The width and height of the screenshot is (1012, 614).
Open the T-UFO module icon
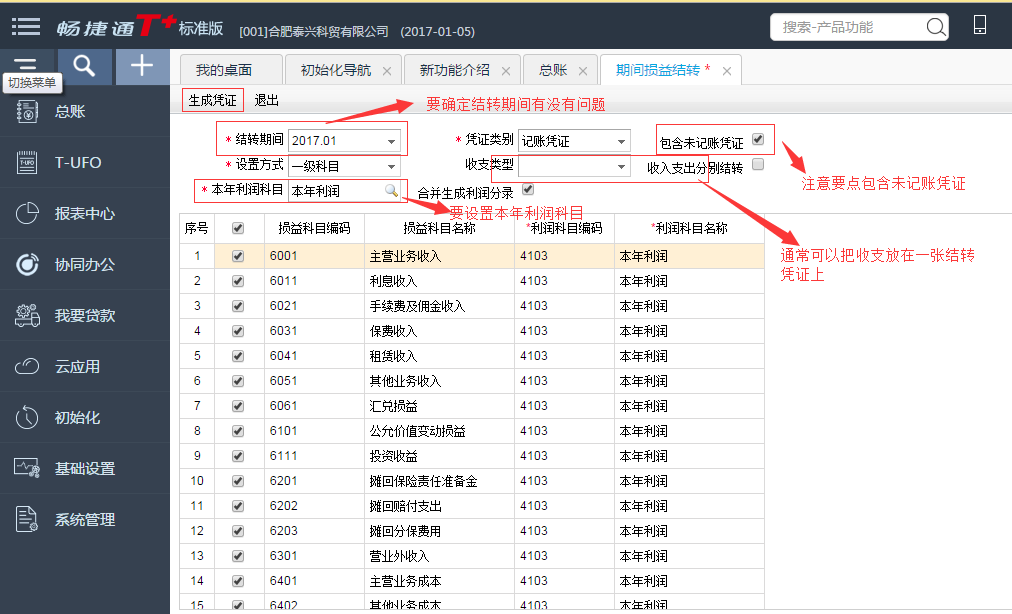pyautogui.click(x=27, y=163)
